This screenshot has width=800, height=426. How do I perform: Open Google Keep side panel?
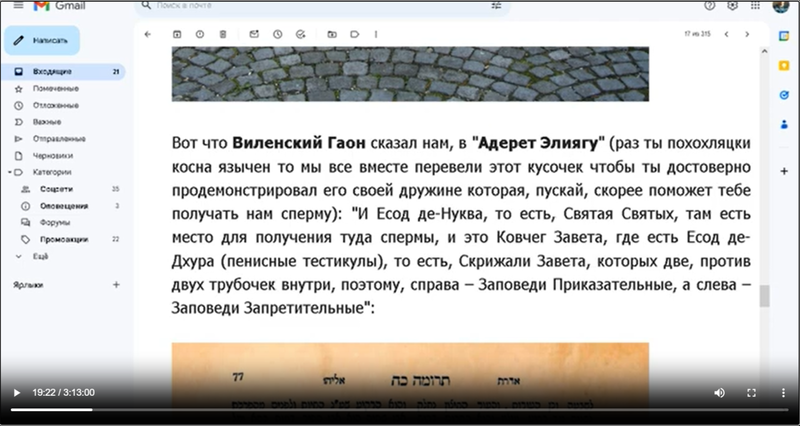point(784,66)
